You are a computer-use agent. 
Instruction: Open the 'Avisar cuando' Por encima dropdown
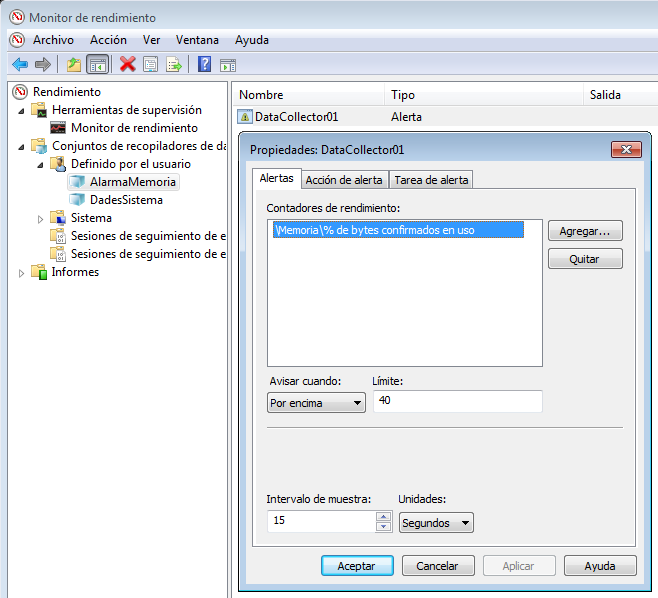(317, 403)
